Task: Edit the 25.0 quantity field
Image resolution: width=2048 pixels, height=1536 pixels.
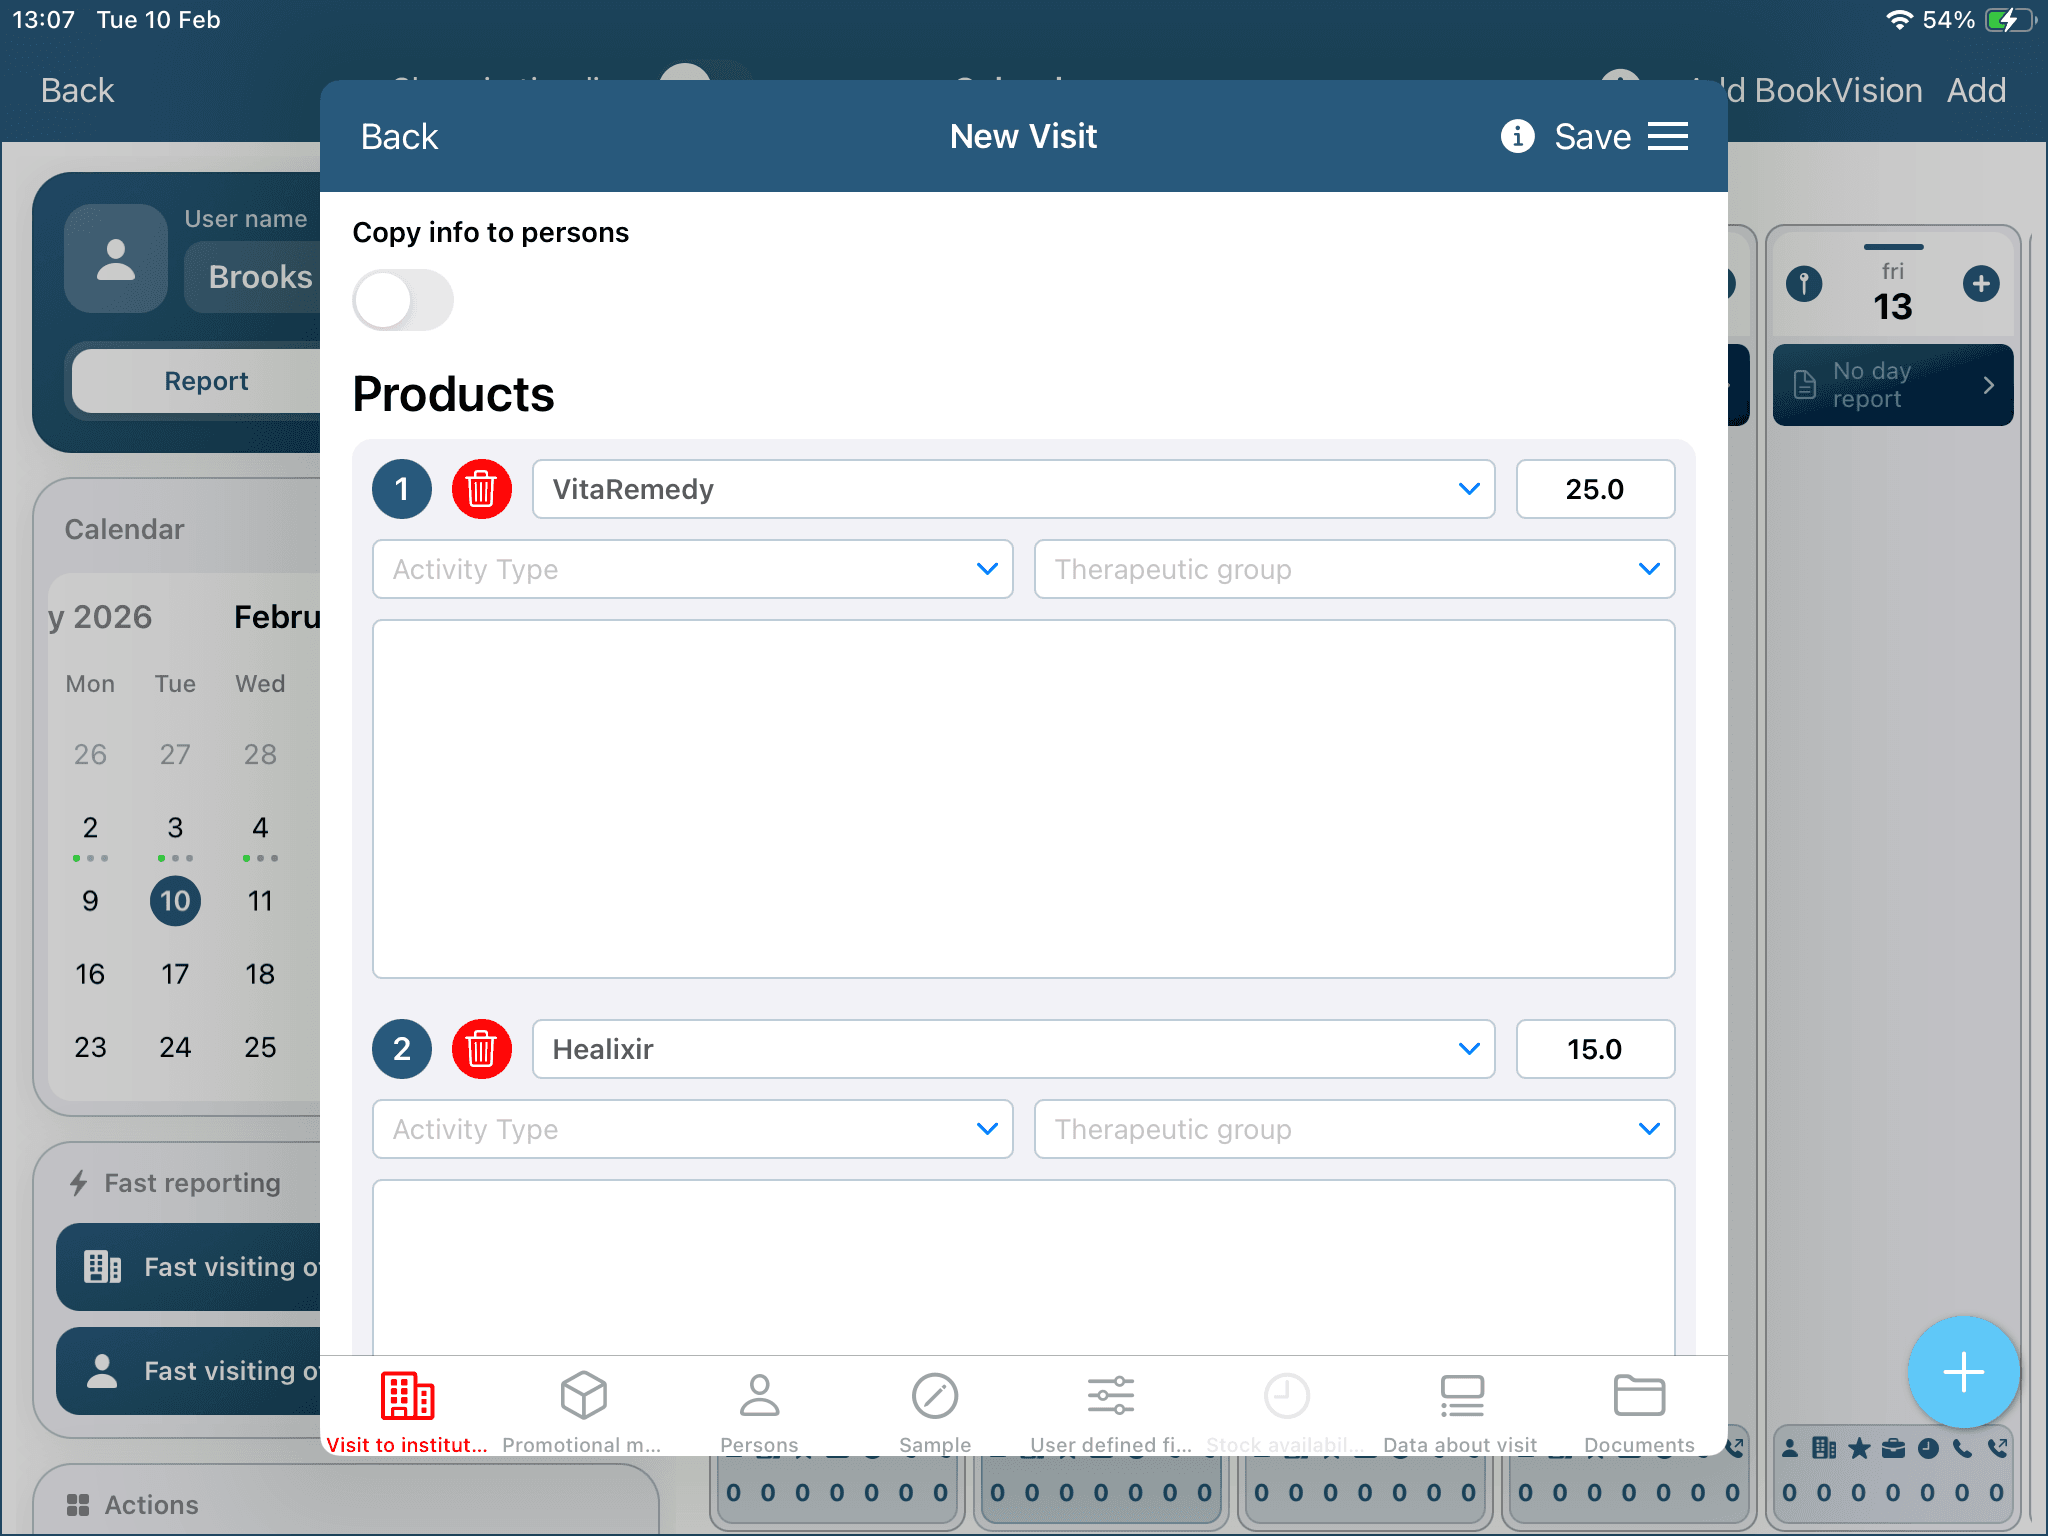Action: click(1594, 489)
